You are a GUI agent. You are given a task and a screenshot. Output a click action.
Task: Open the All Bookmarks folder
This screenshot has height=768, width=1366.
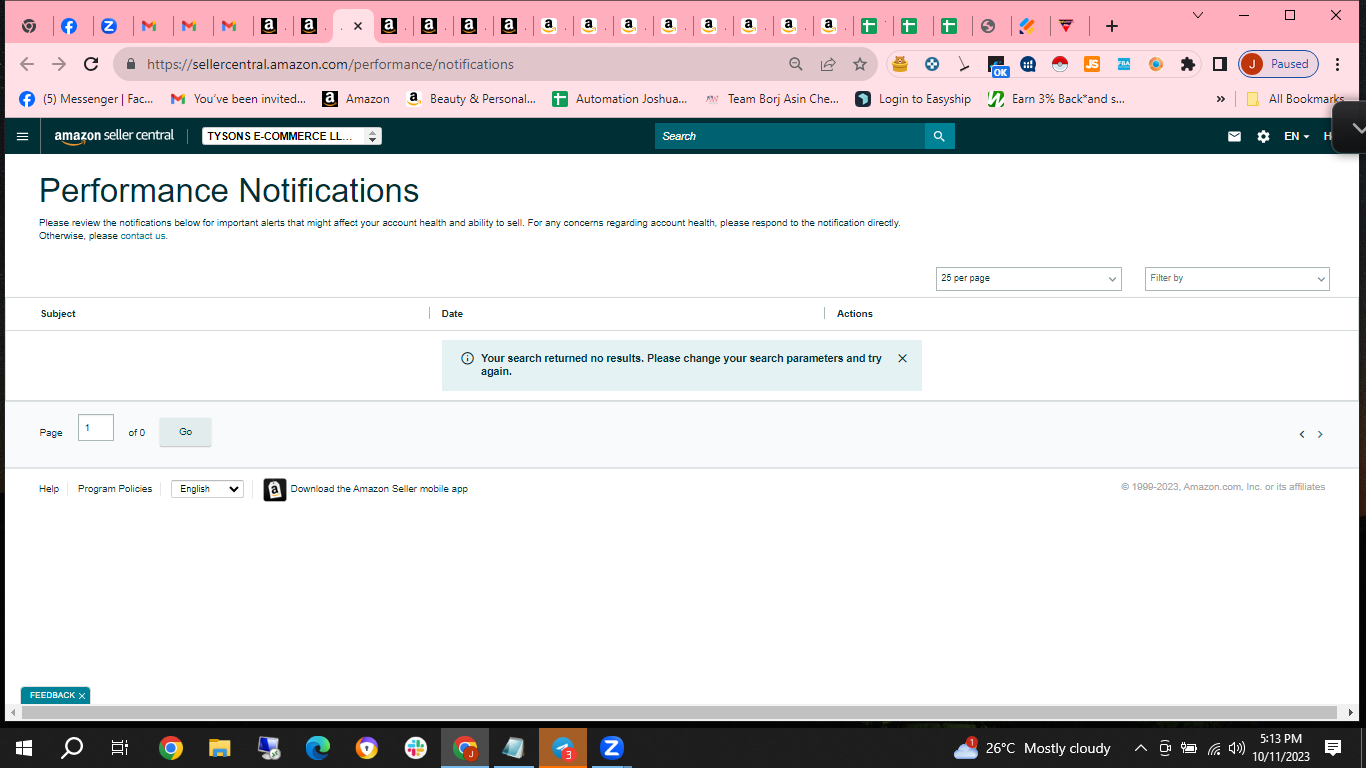[x=1294, y=99]
